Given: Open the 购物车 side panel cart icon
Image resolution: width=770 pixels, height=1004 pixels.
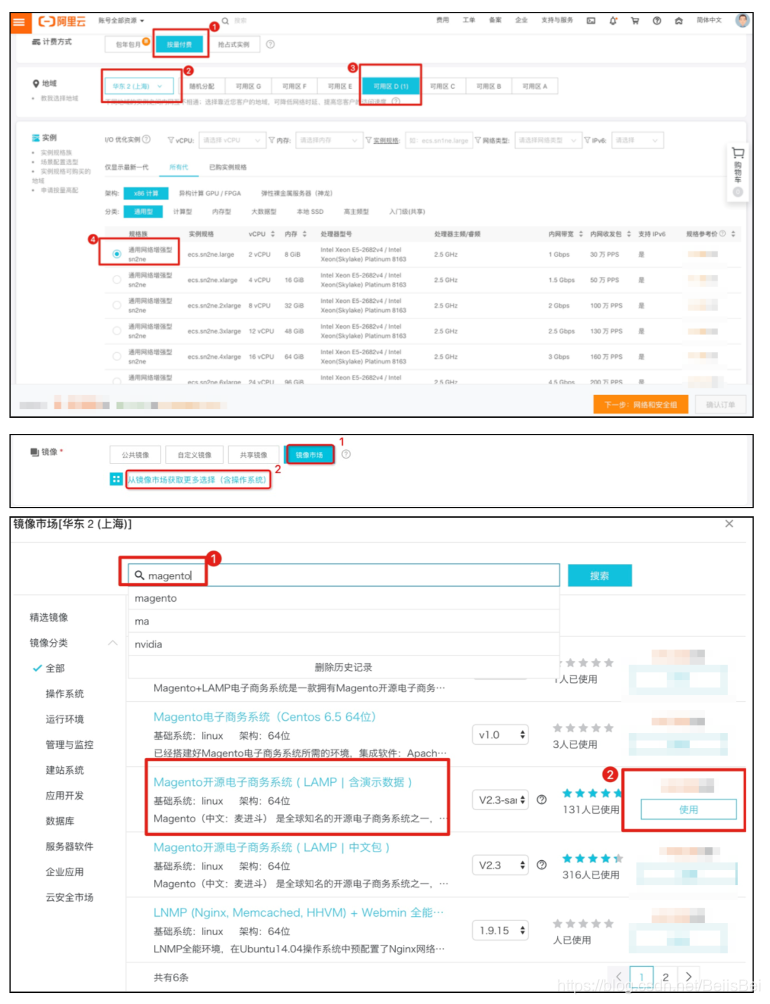Looking at the screenshot, I should pyautogui.click(x=737, y=153).
